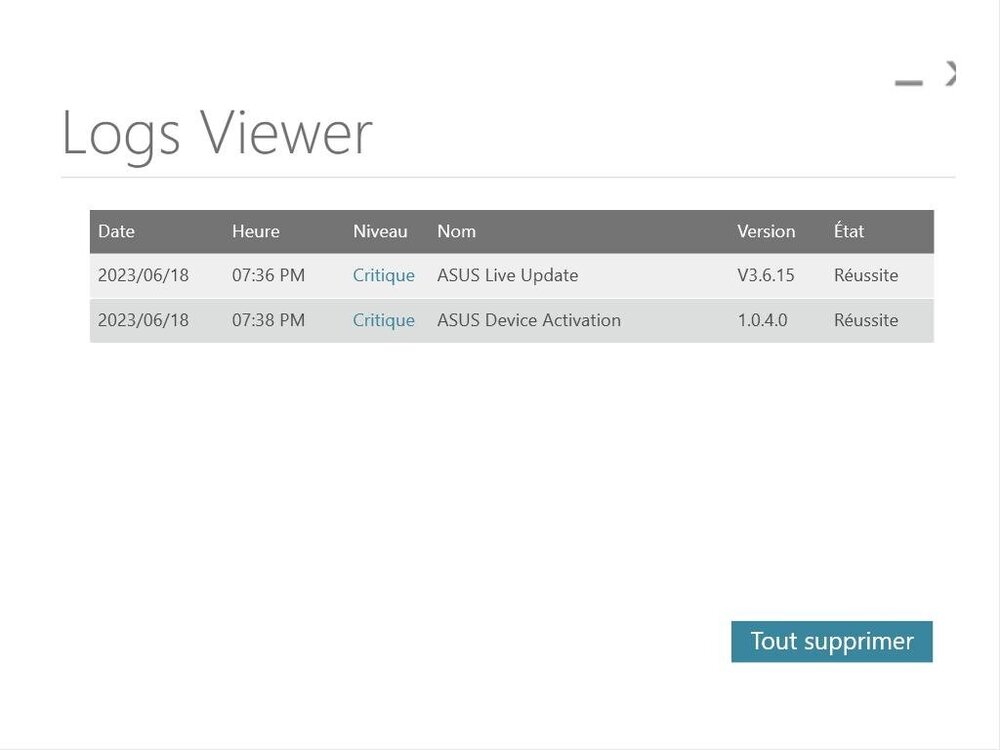
Task: Close the Logs Viewer window
Action: (951, 74)
